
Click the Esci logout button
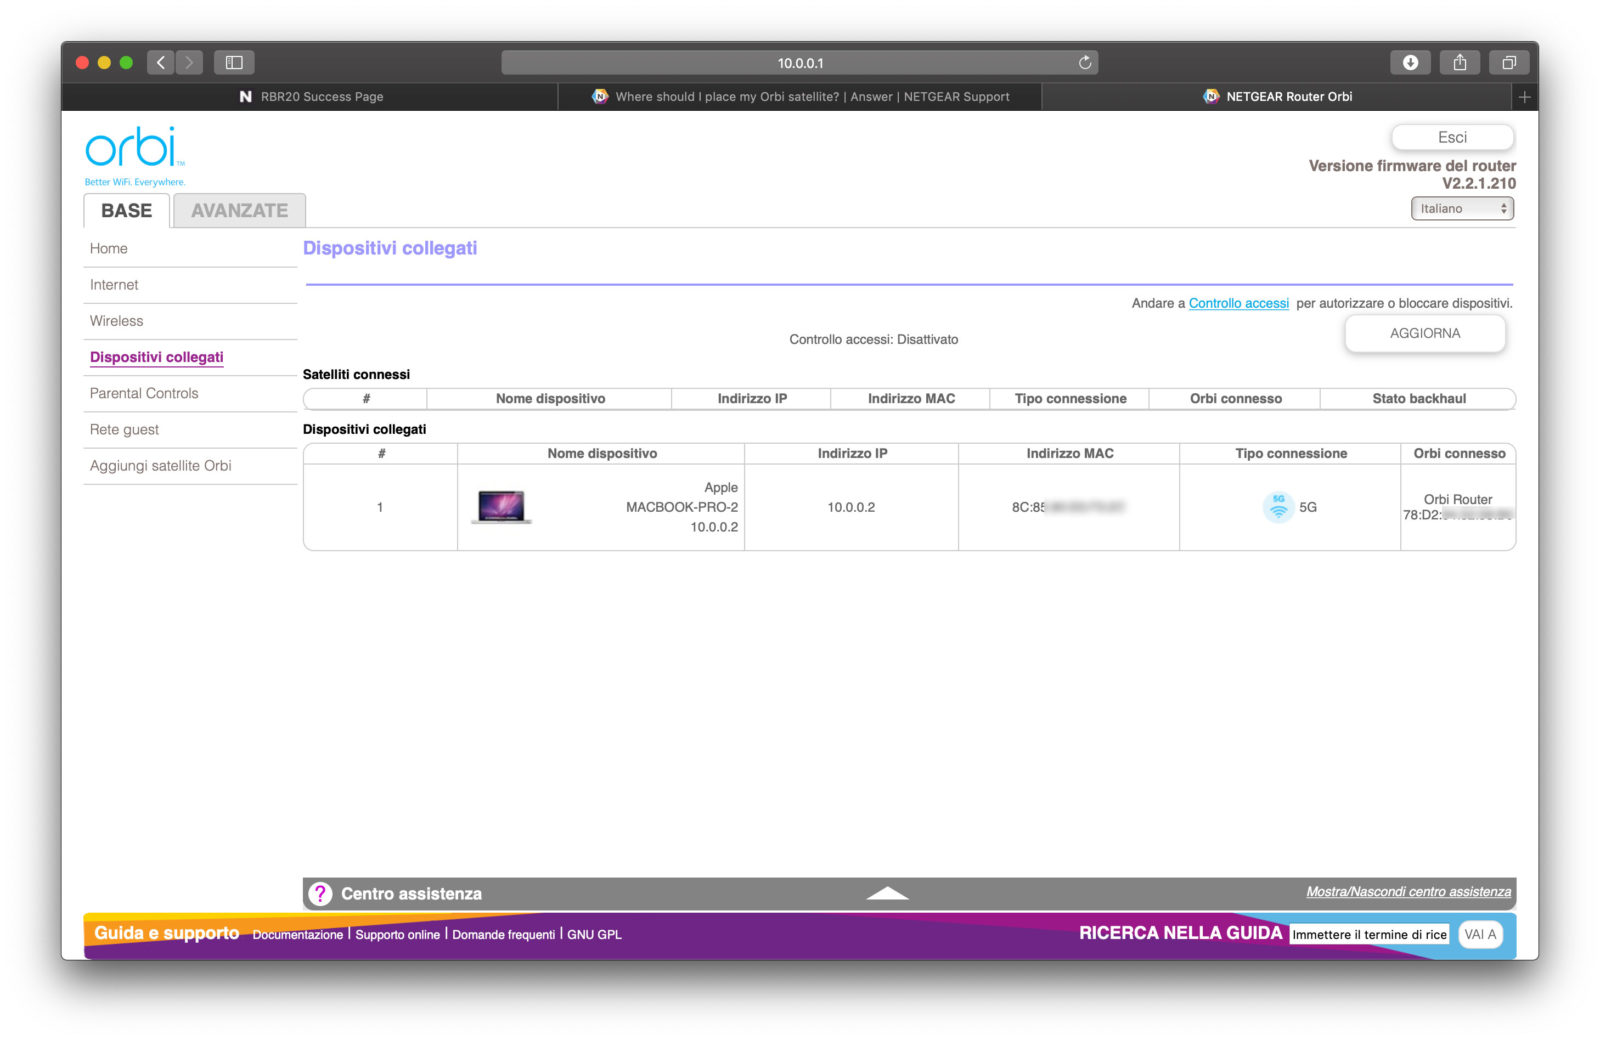[x=1452, y=138]
